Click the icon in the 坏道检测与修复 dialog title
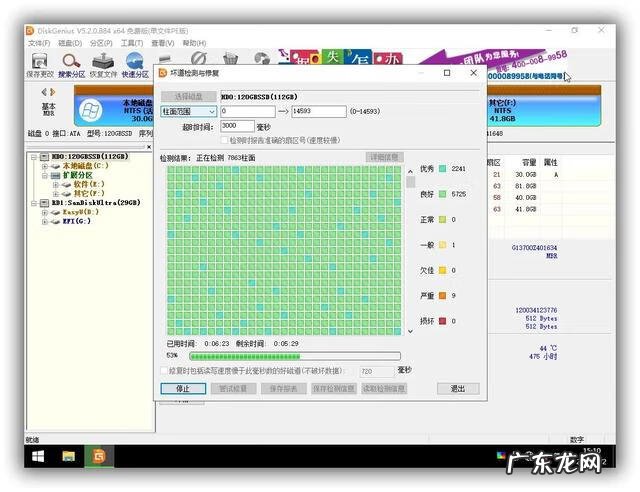This screenshot has height=492, width=640. [x=163, y=73]
